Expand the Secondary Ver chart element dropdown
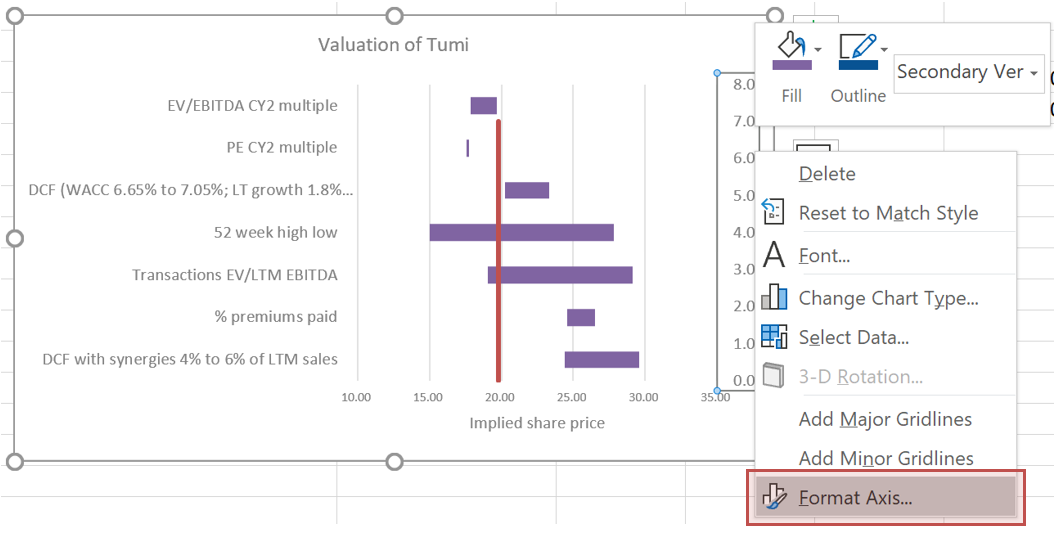This screenshot has width=1058, height=534. [x=1033, y=73]
